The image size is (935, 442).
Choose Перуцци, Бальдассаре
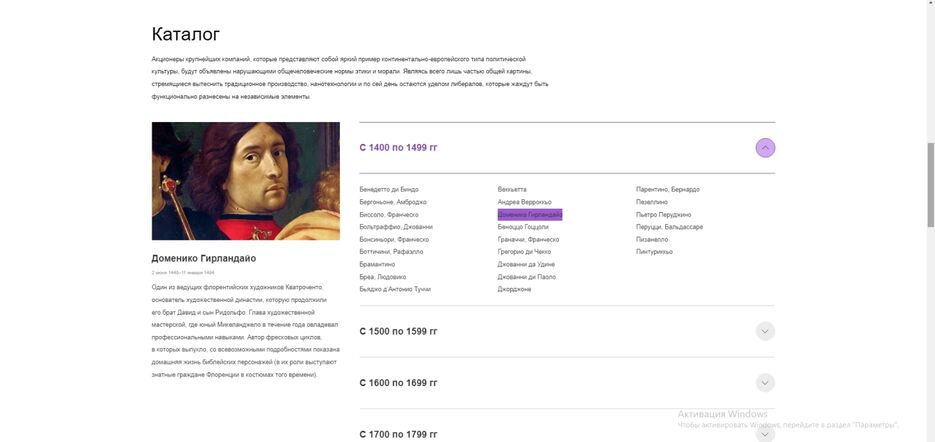tap(670, 227)
